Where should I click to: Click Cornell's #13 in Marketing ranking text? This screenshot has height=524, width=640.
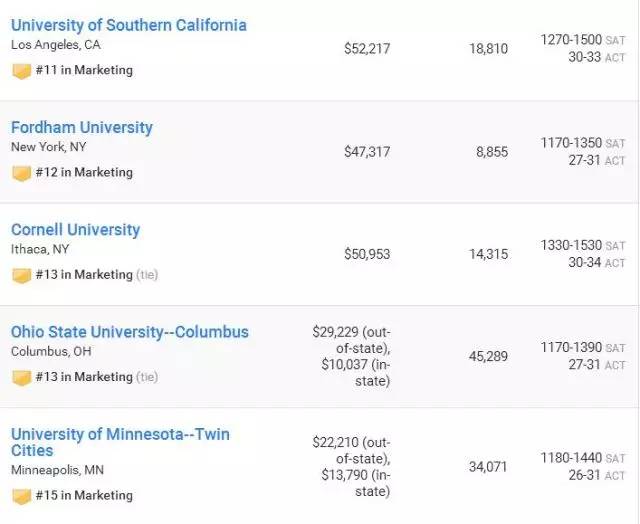point(84,275)
